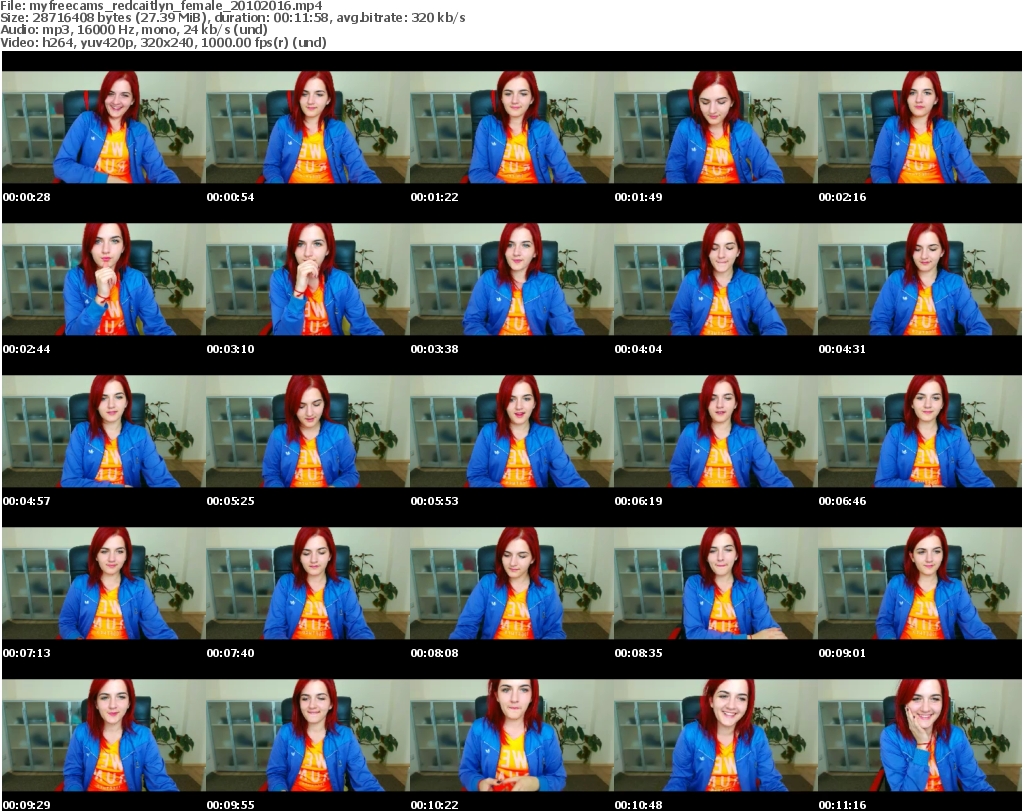Click the 'Audio: mp3, 16000 Hz' info line
This screenshot has height=811, width=1024.
pyautogui.click(x=133, y=30)
